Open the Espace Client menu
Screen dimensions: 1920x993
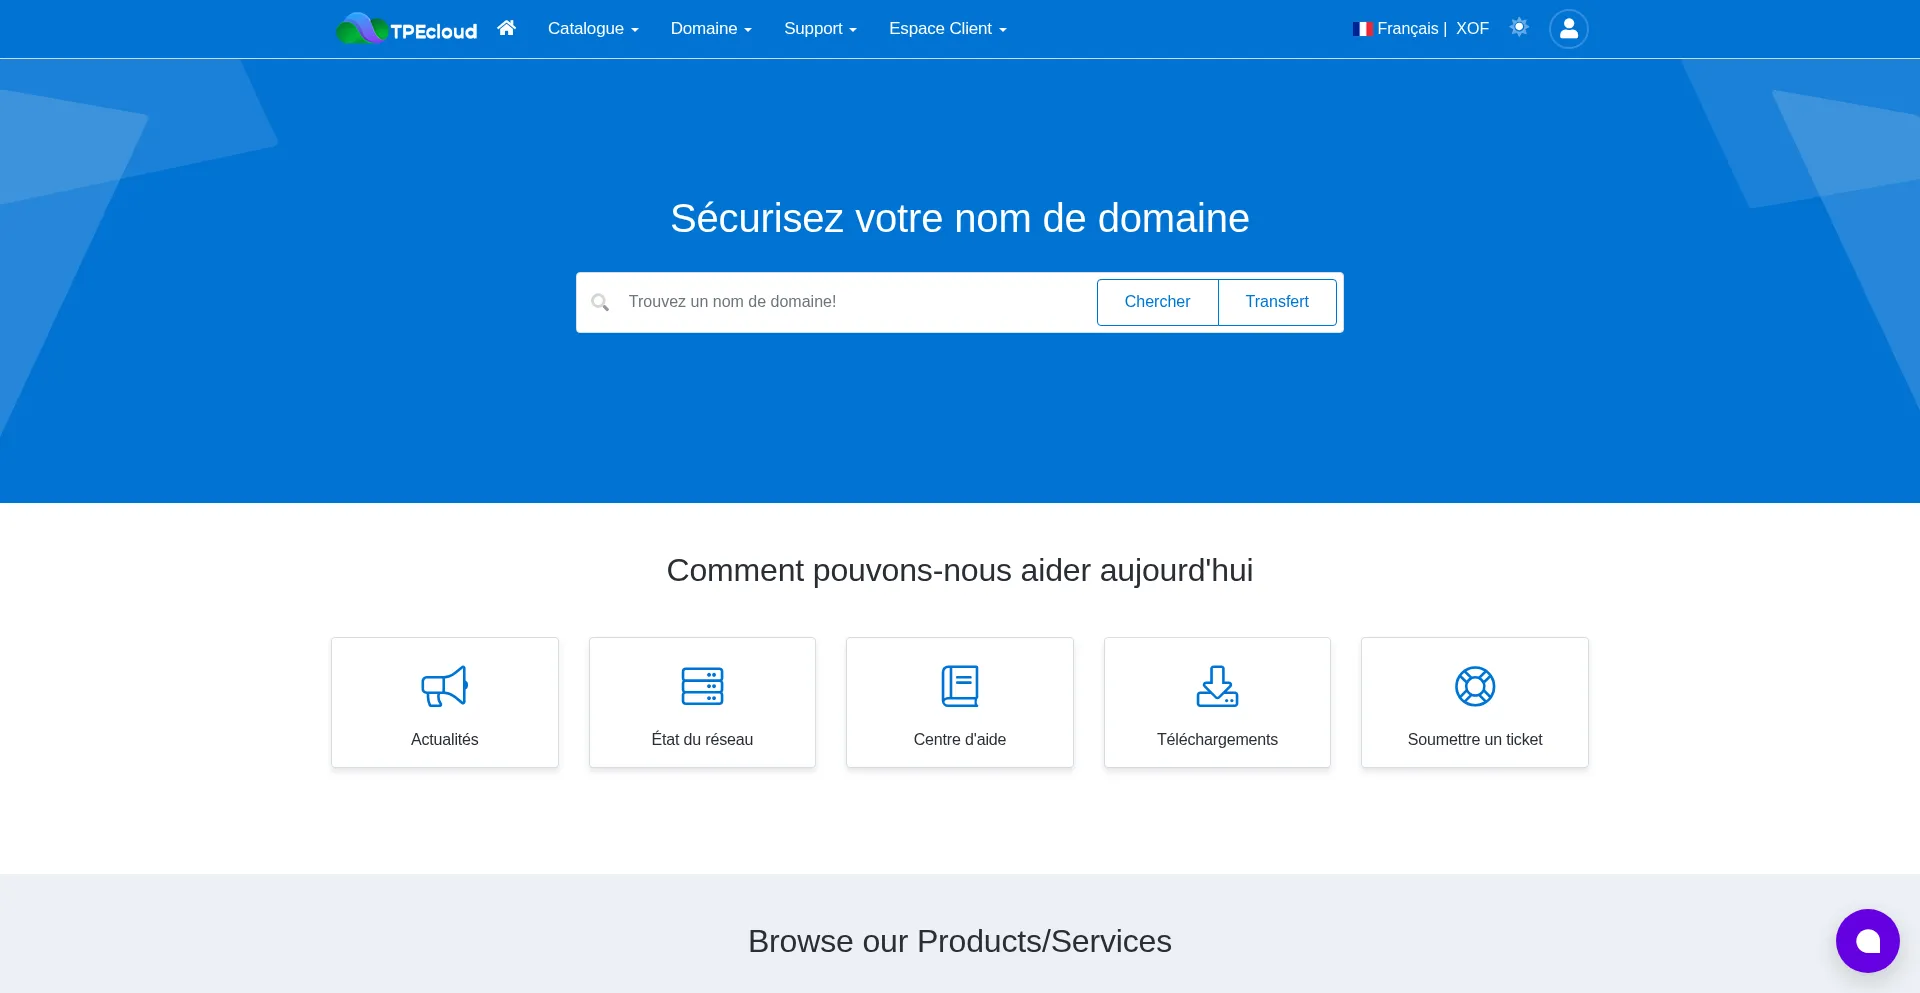(947, 29)
